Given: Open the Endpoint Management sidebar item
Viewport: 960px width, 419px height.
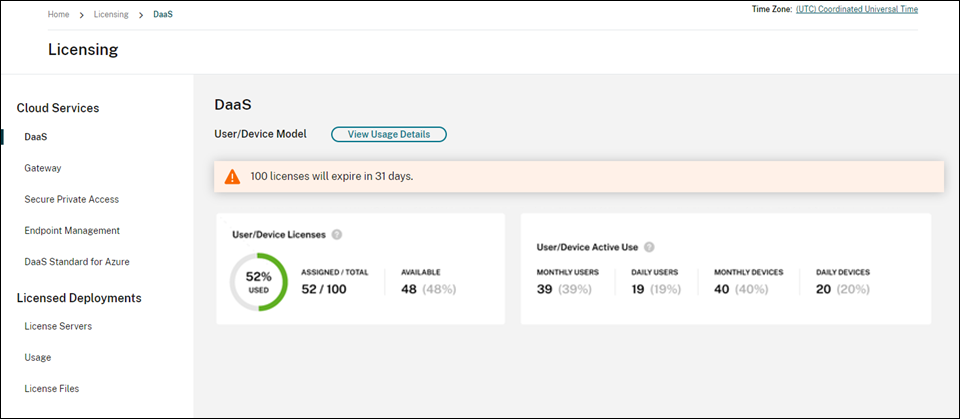Looking at the screenshot, I should pos(72,230).
